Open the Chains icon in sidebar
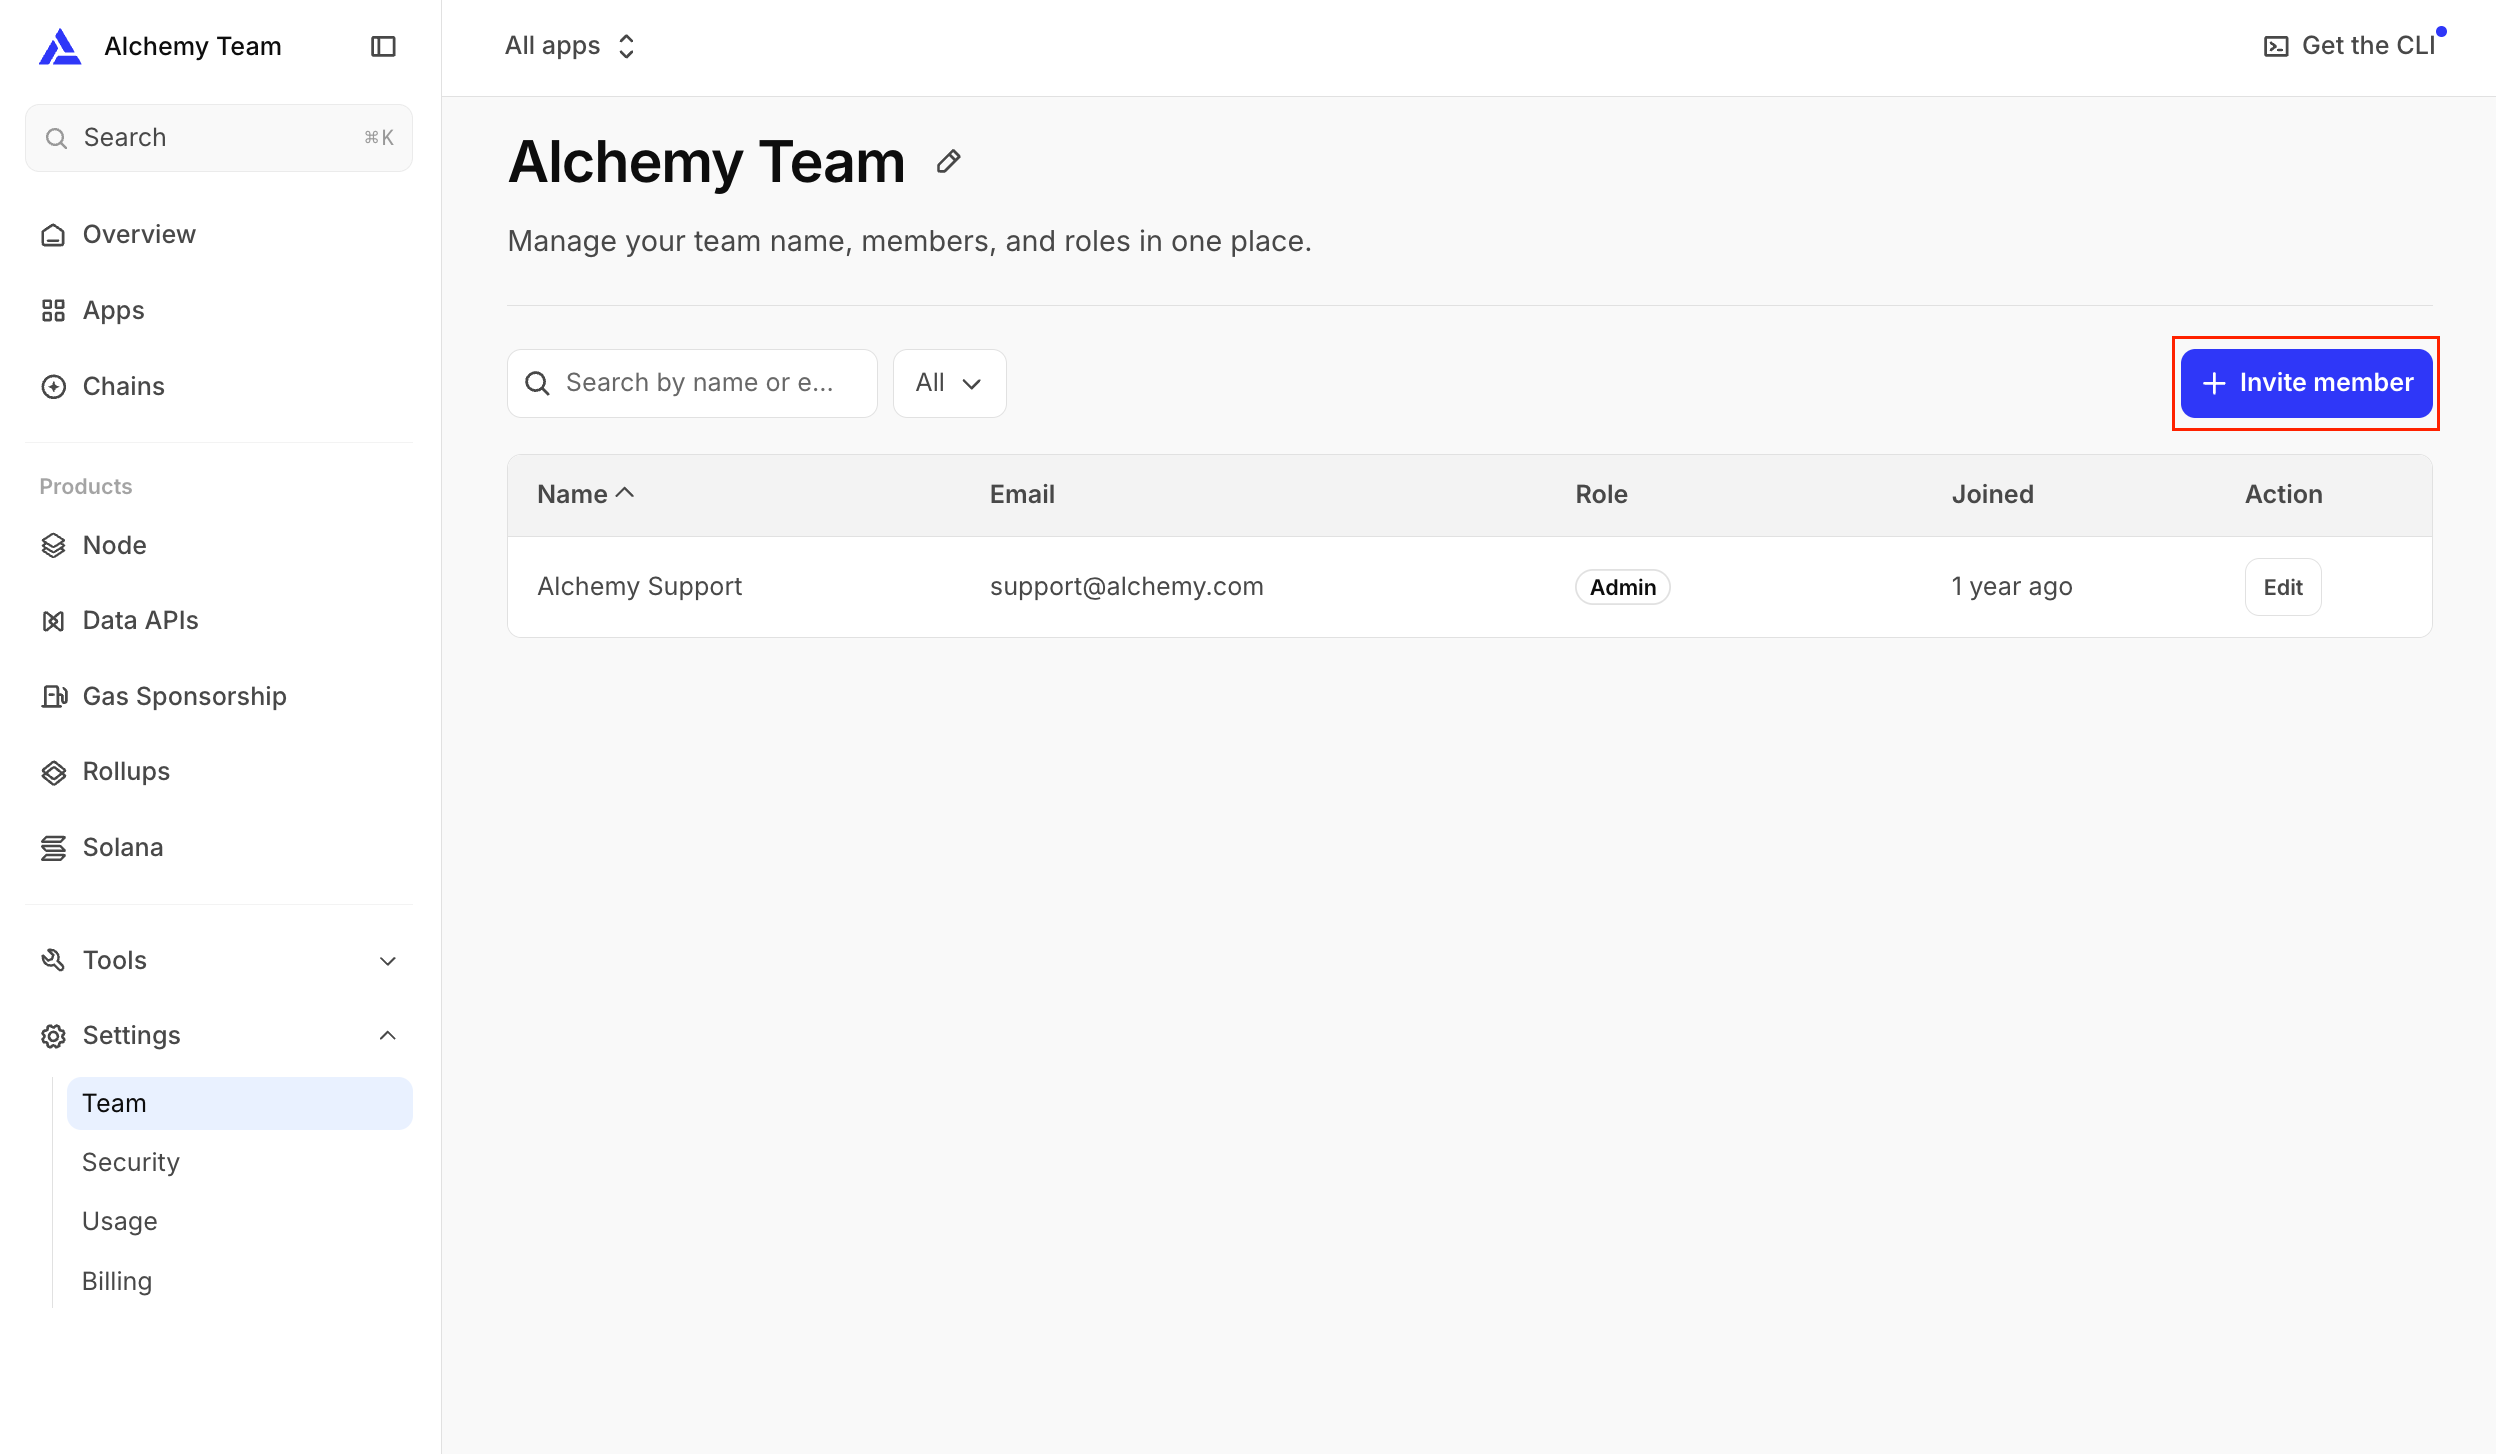The width and height of the screenshot is (2496, 1454). 53,387
